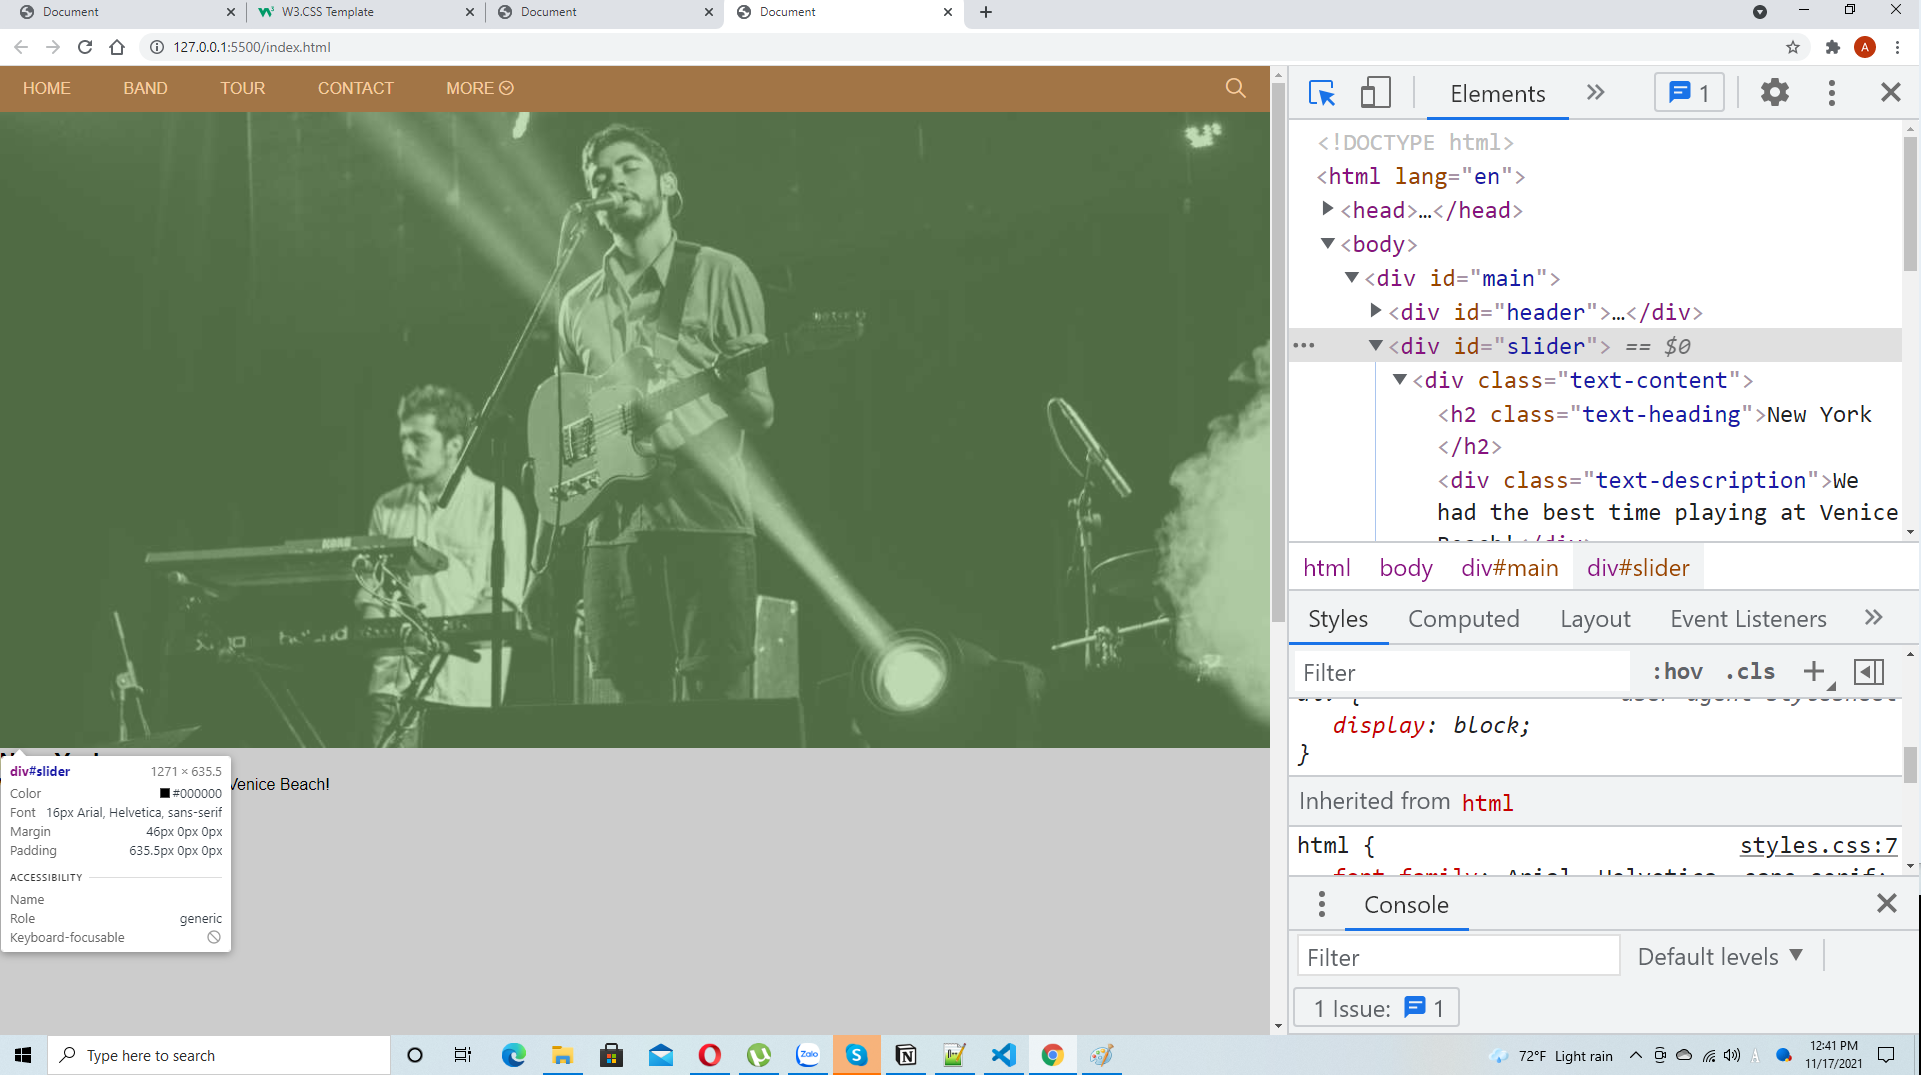Reload the page
Viewport: 1921px width, 1075px height.
click(x=84, y=47)
